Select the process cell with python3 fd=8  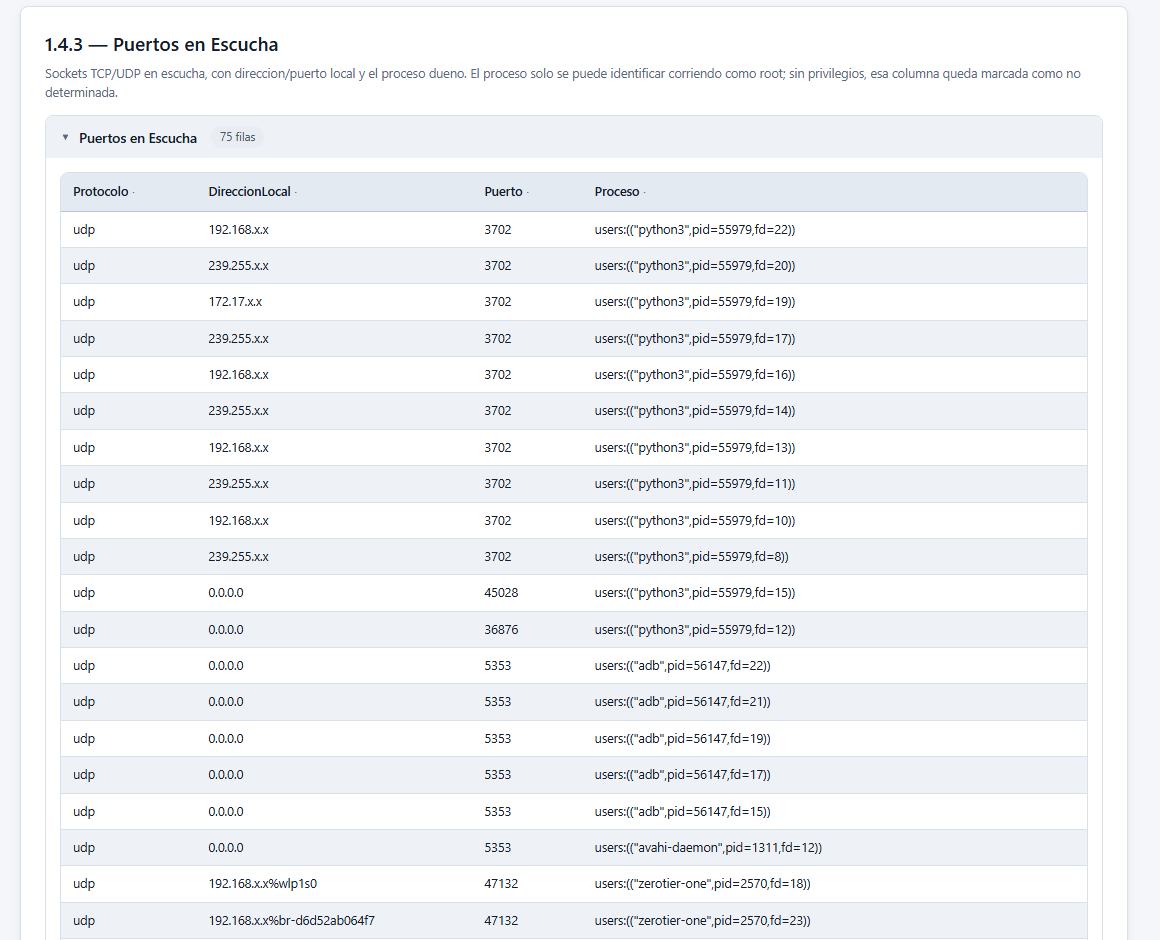coord(692,556)
